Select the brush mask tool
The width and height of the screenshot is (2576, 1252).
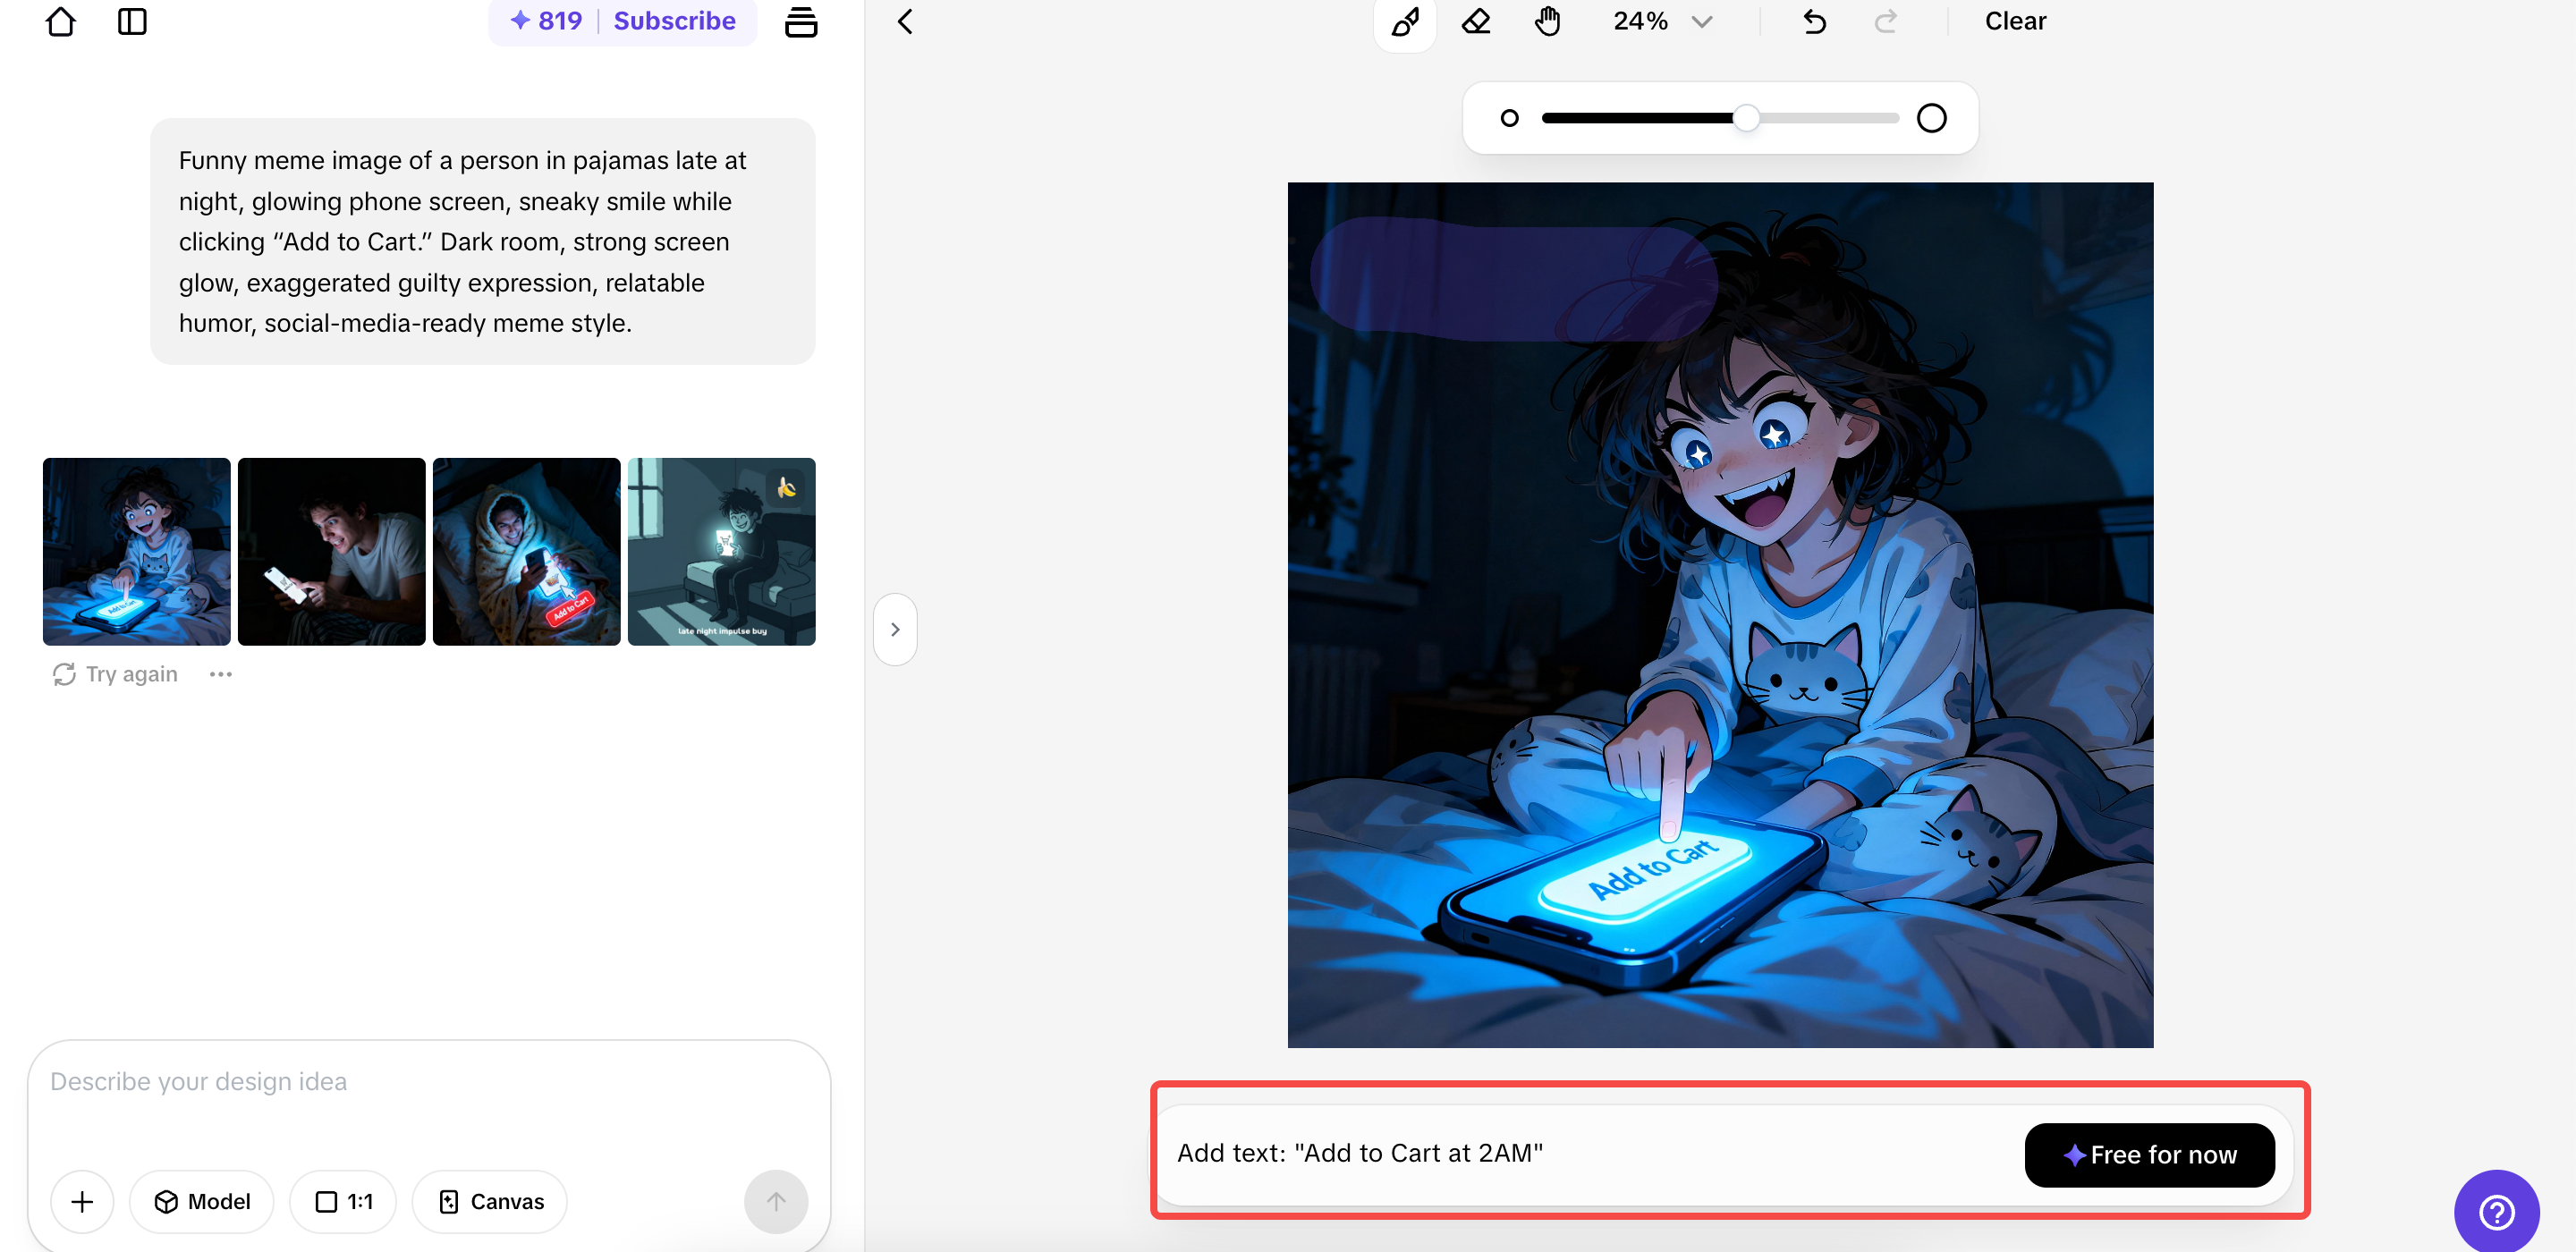pos(1405,21)
